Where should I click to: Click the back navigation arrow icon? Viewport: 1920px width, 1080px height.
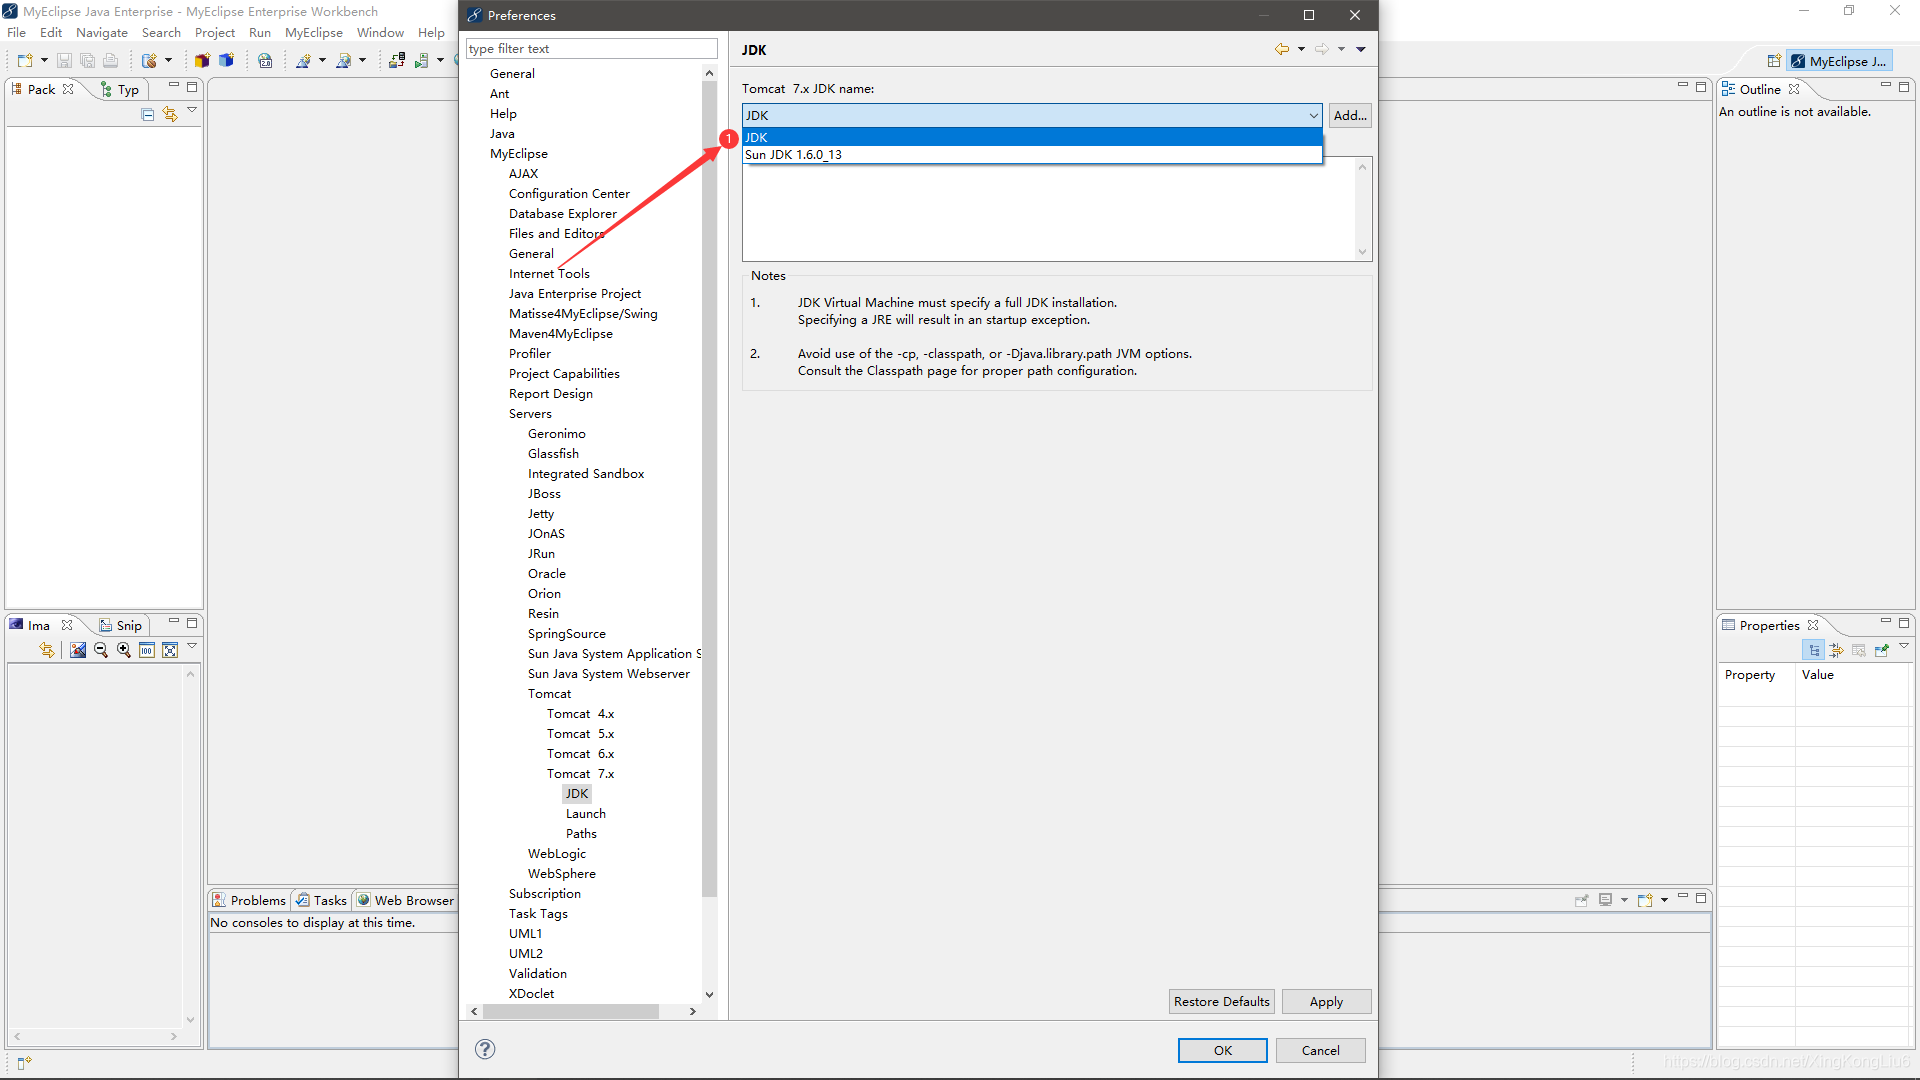tap(1280, 49)
